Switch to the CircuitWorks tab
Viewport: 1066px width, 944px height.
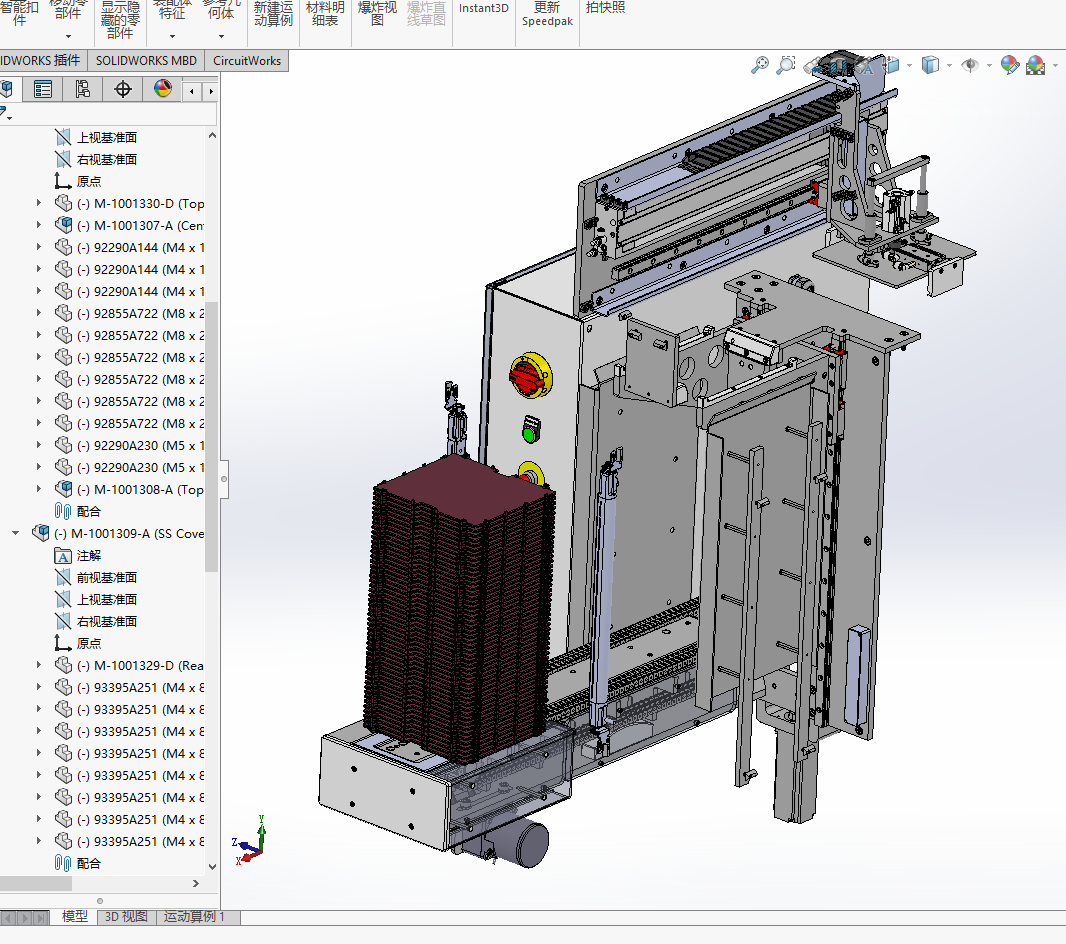coord(247,60)
